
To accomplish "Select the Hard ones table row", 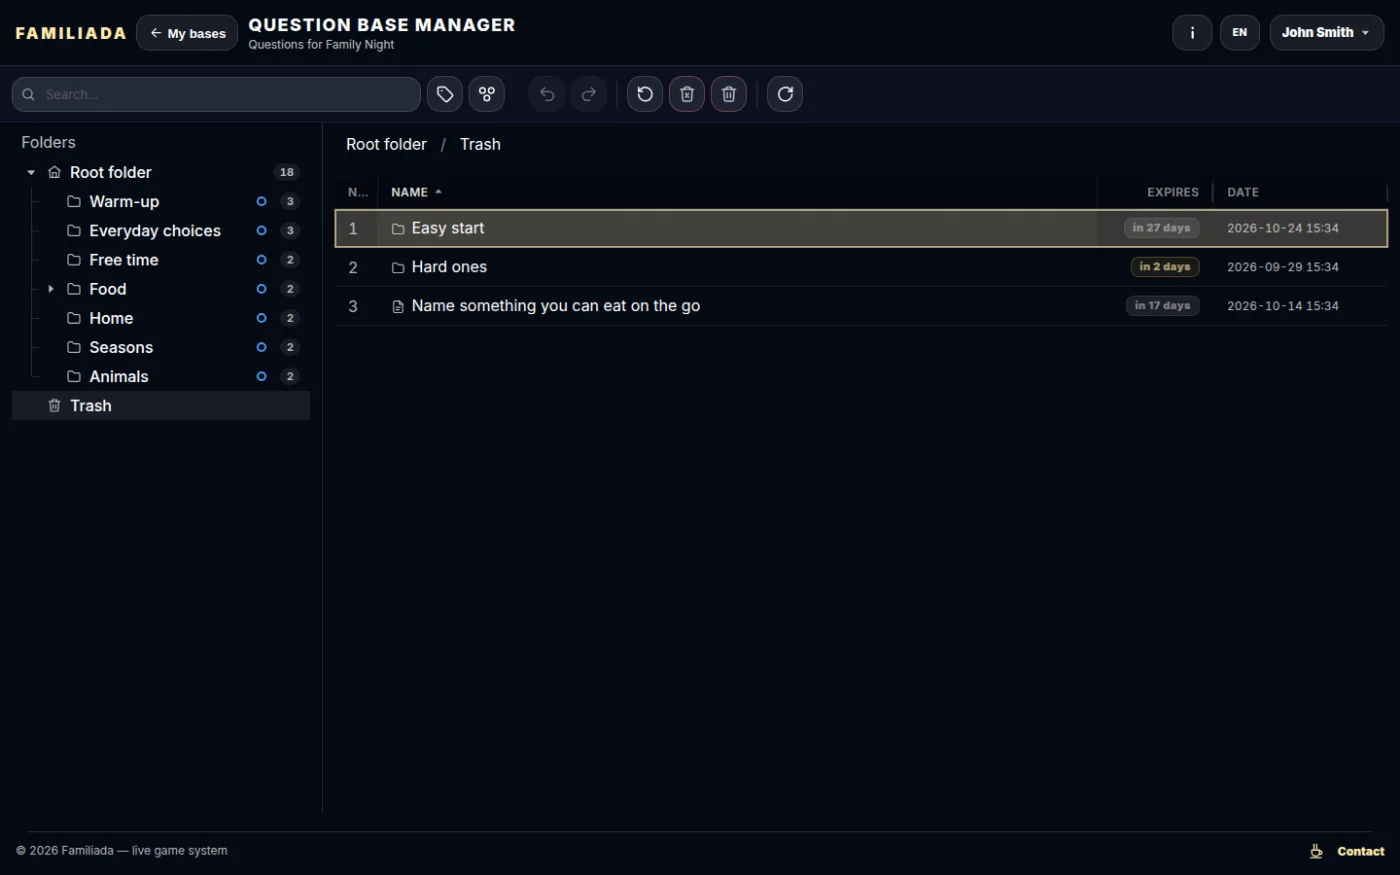I will point(861,267).
